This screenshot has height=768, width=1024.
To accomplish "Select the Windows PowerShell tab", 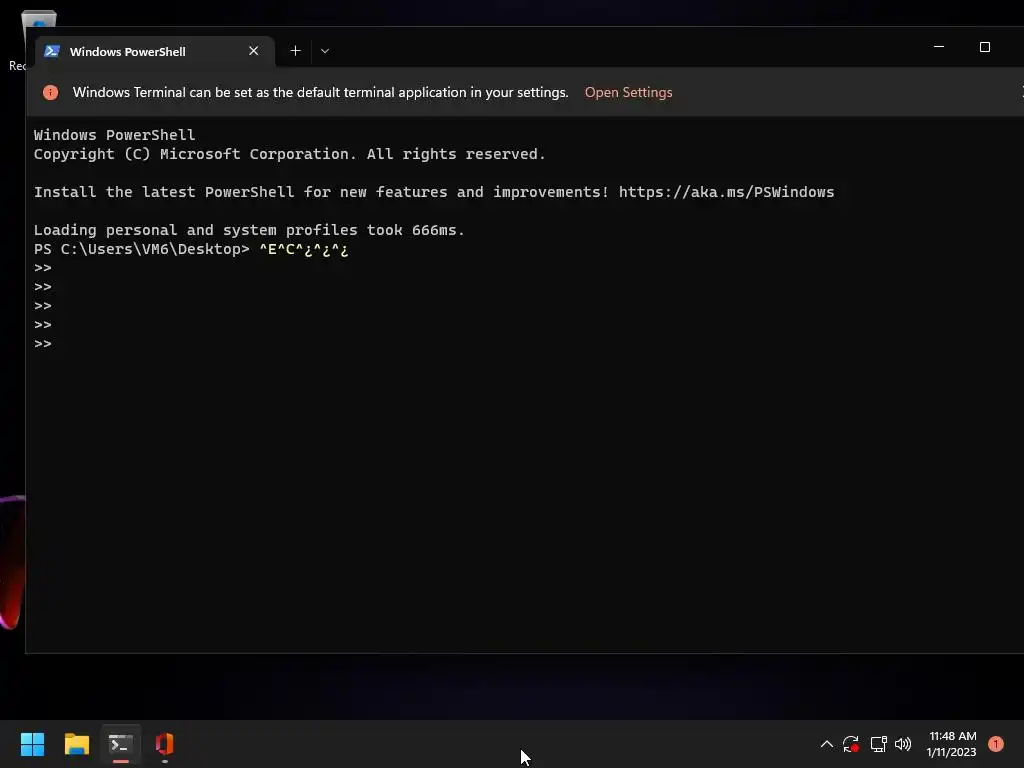I will [155, 52].
